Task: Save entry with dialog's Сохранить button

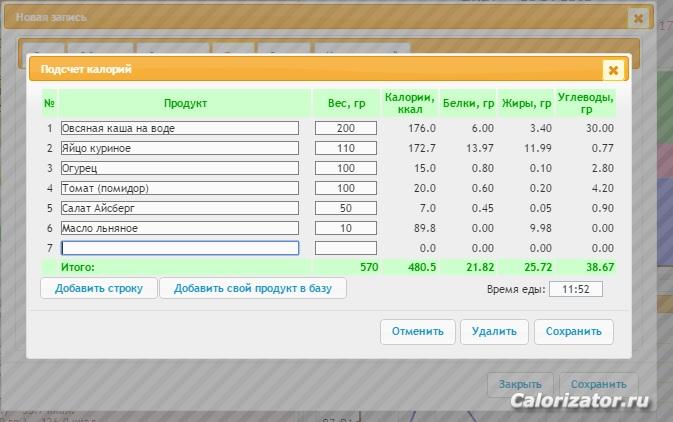Action: (574, 331)
